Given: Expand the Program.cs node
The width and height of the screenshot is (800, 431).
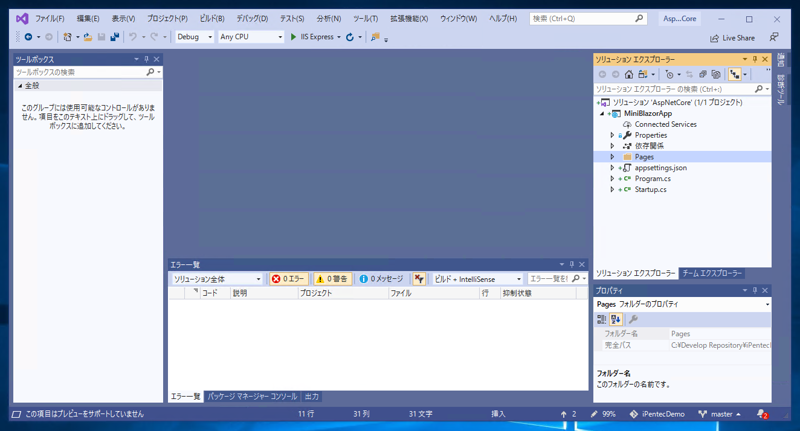Looking at the screenshot, I should (612, 179).
